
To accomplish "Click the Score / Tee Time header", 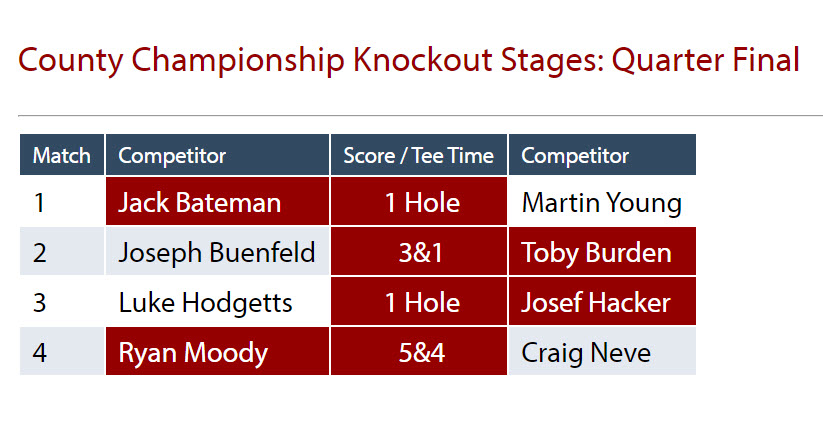I will (419, 155).
